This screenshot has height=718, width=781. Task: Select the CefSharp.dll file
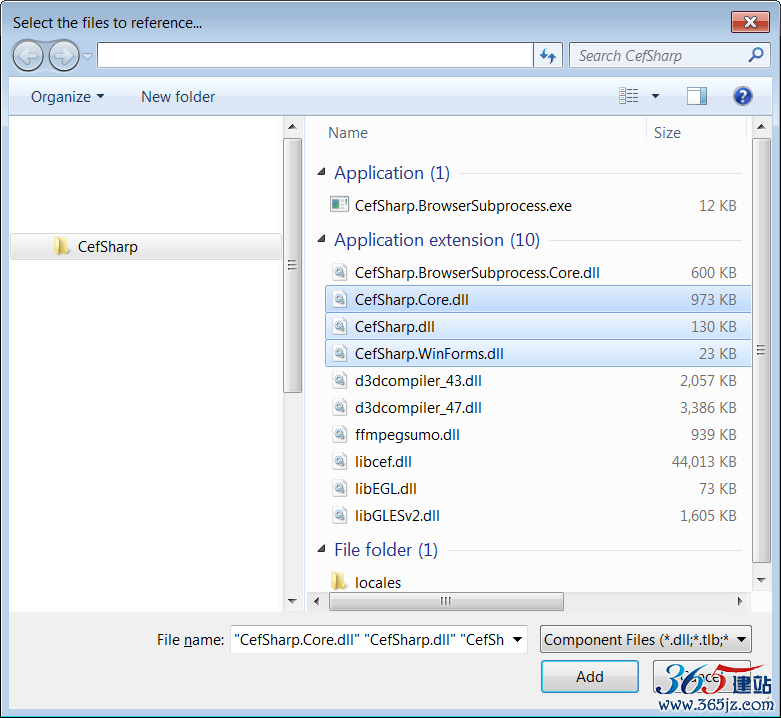click(x=538, y=326)
